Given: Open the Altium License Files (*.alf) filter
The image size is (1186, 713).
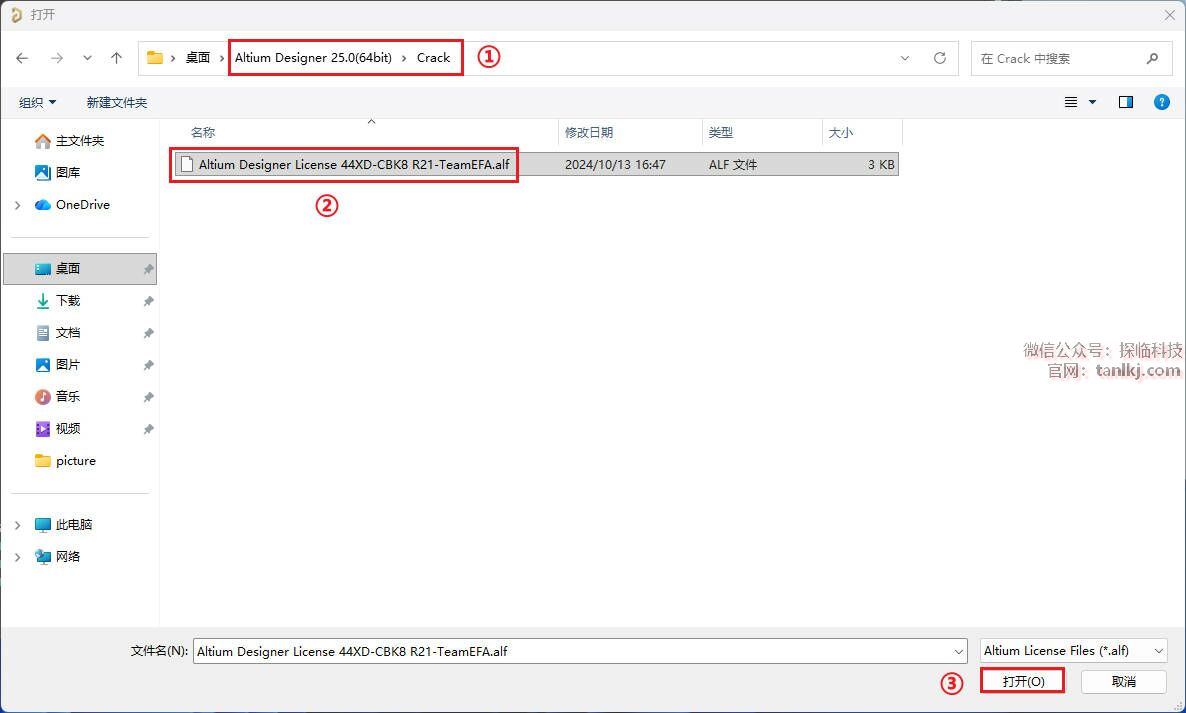Looking at the screenshot, I should coord(1073,650).
